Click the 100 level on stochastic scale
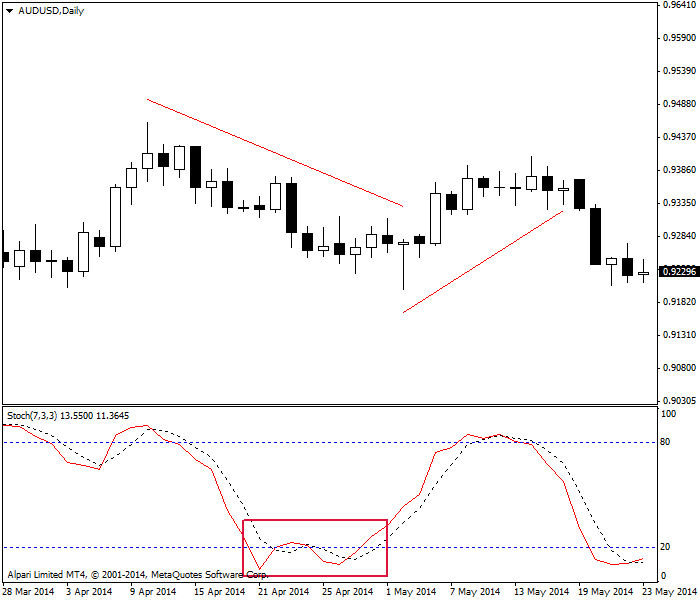Image resolution: width=700 pixels, height=600 pixels. pos(669,413)
